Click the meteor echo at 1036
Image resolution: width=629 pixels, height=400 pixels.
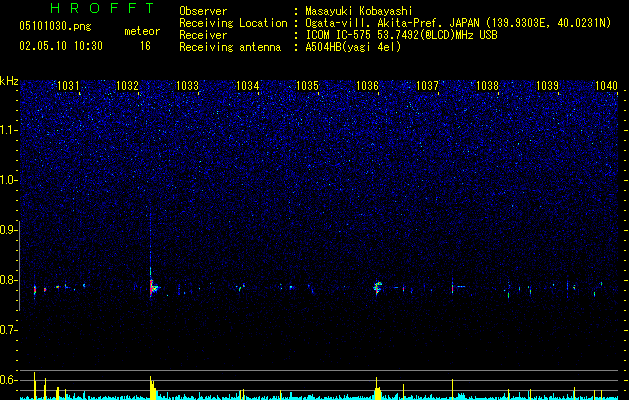377,287
